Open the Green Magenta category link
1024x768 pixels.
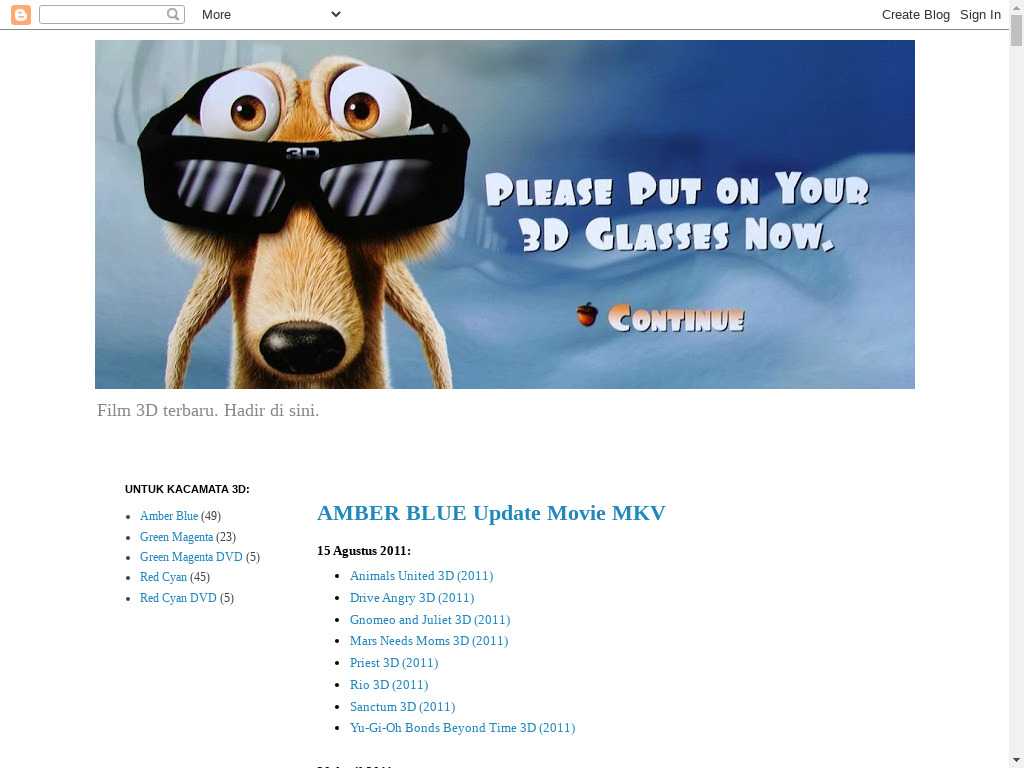(x=176, y=537)
